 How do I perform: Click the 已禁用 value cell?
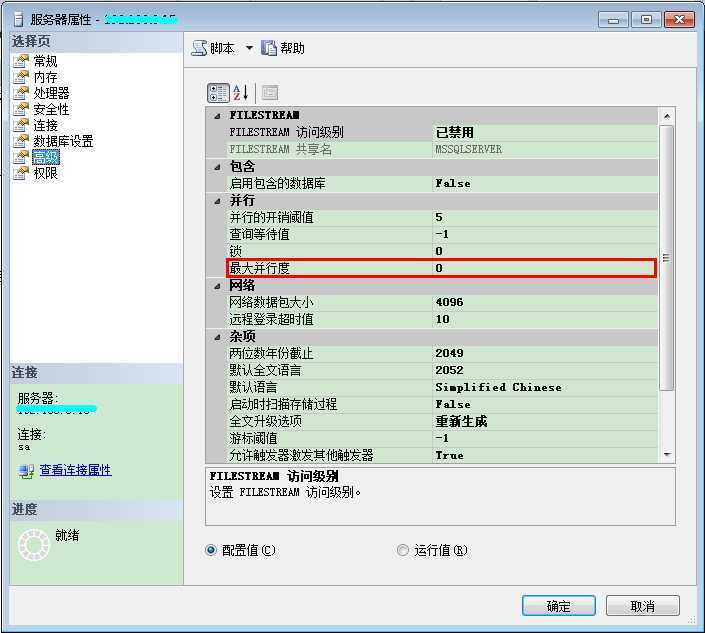coord(544,133)
